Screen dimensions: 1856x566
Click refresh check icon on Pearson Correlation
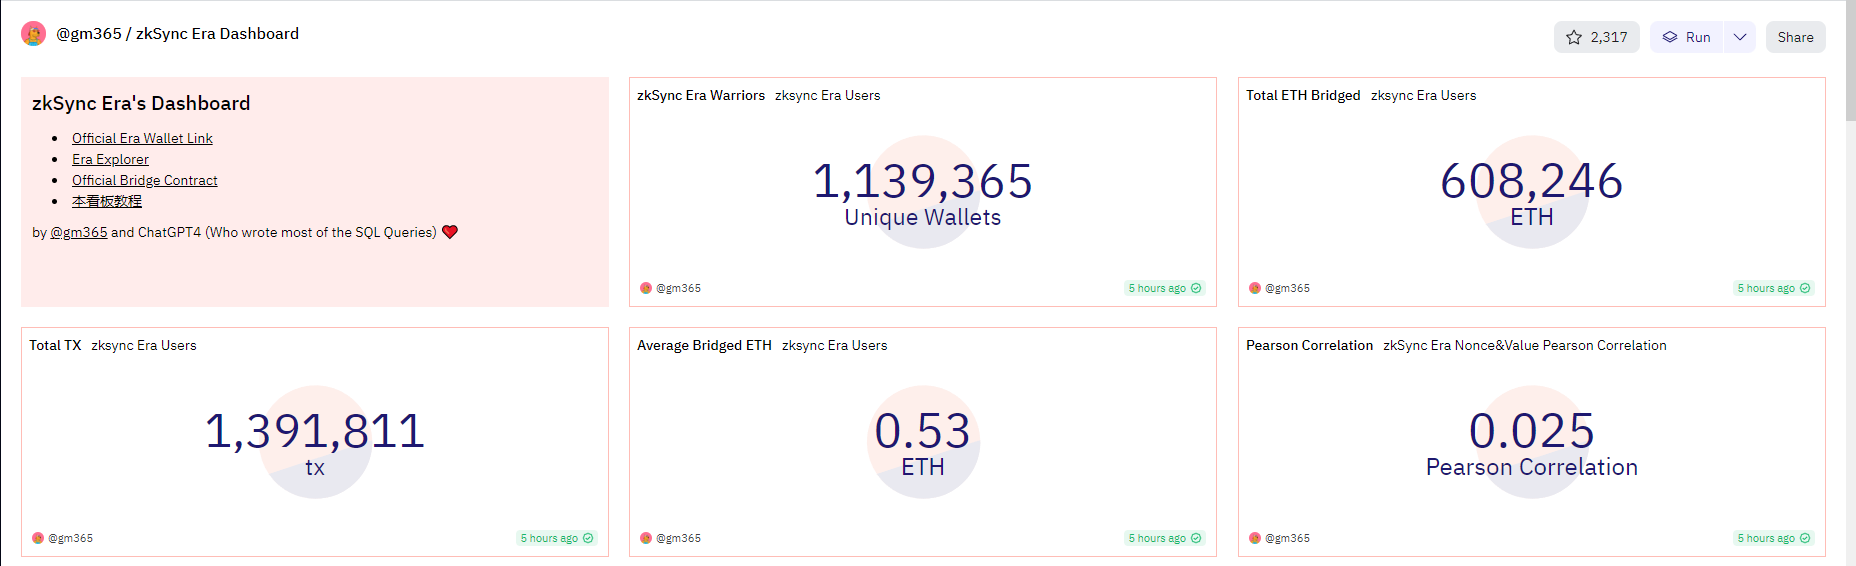(x=1805, y=538)
